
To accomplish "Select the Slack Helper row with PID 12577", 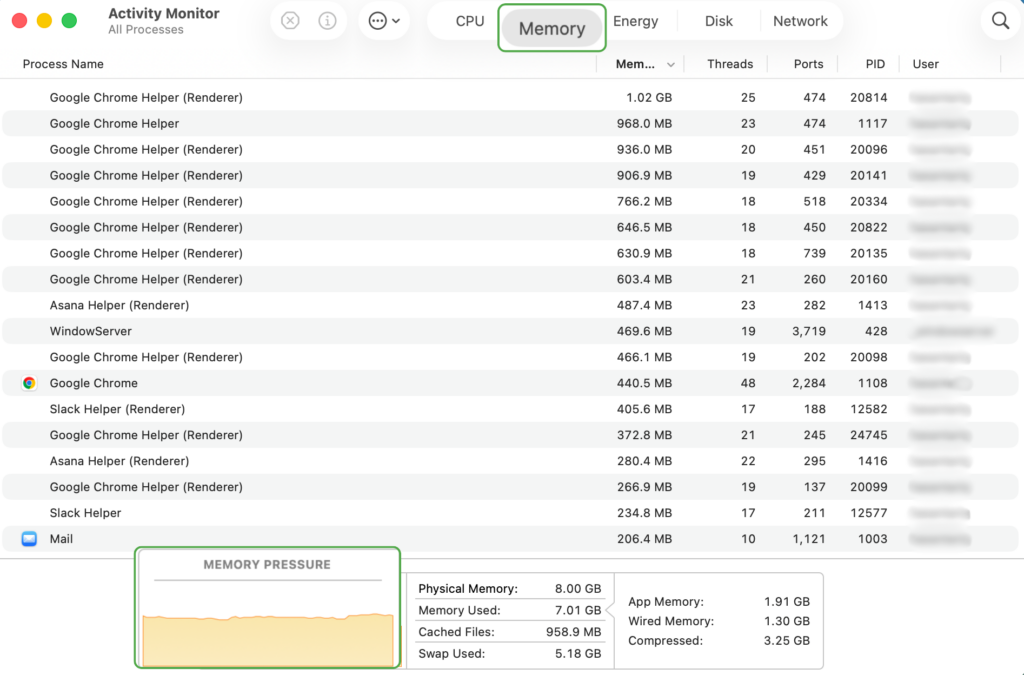I will tap(510, 513).
